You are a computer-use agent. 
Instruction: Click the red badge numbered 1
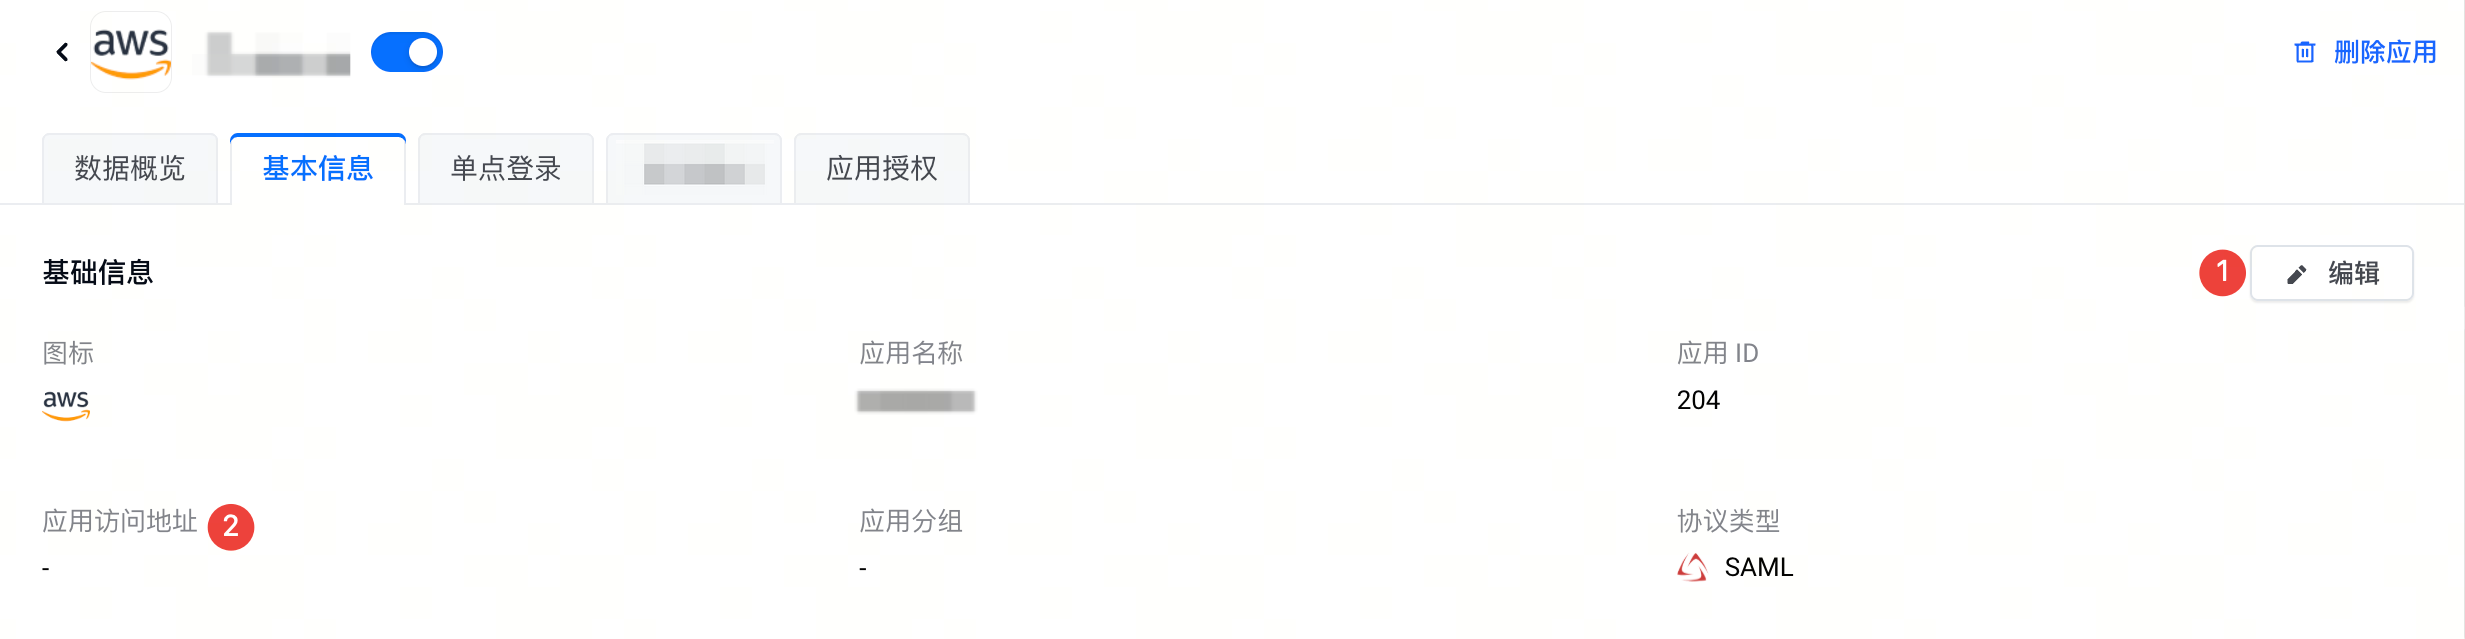pyautogui.click(x=2222, y=272)
